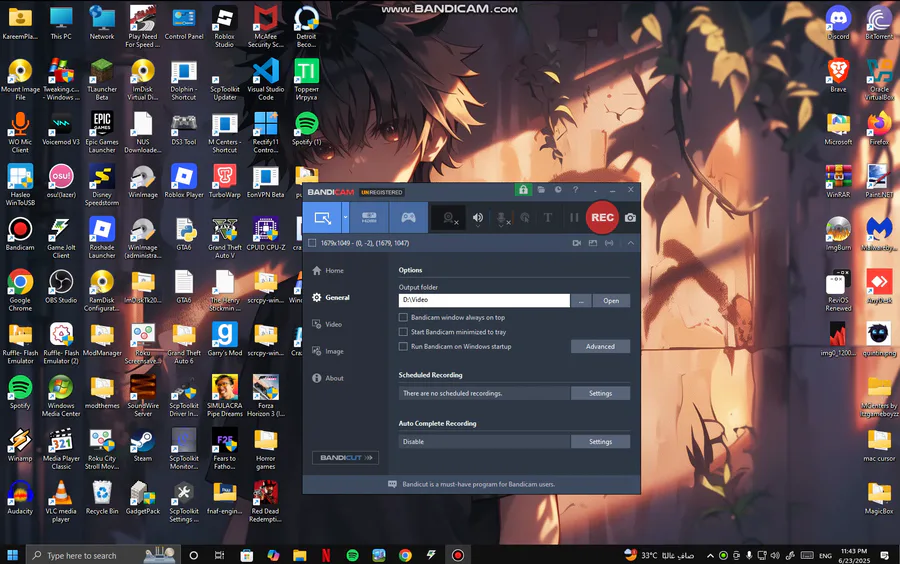Expand the speaker settings chevron
Viewport: 900px width, 564px height.
pyautogui.click(x=478, y=227)
